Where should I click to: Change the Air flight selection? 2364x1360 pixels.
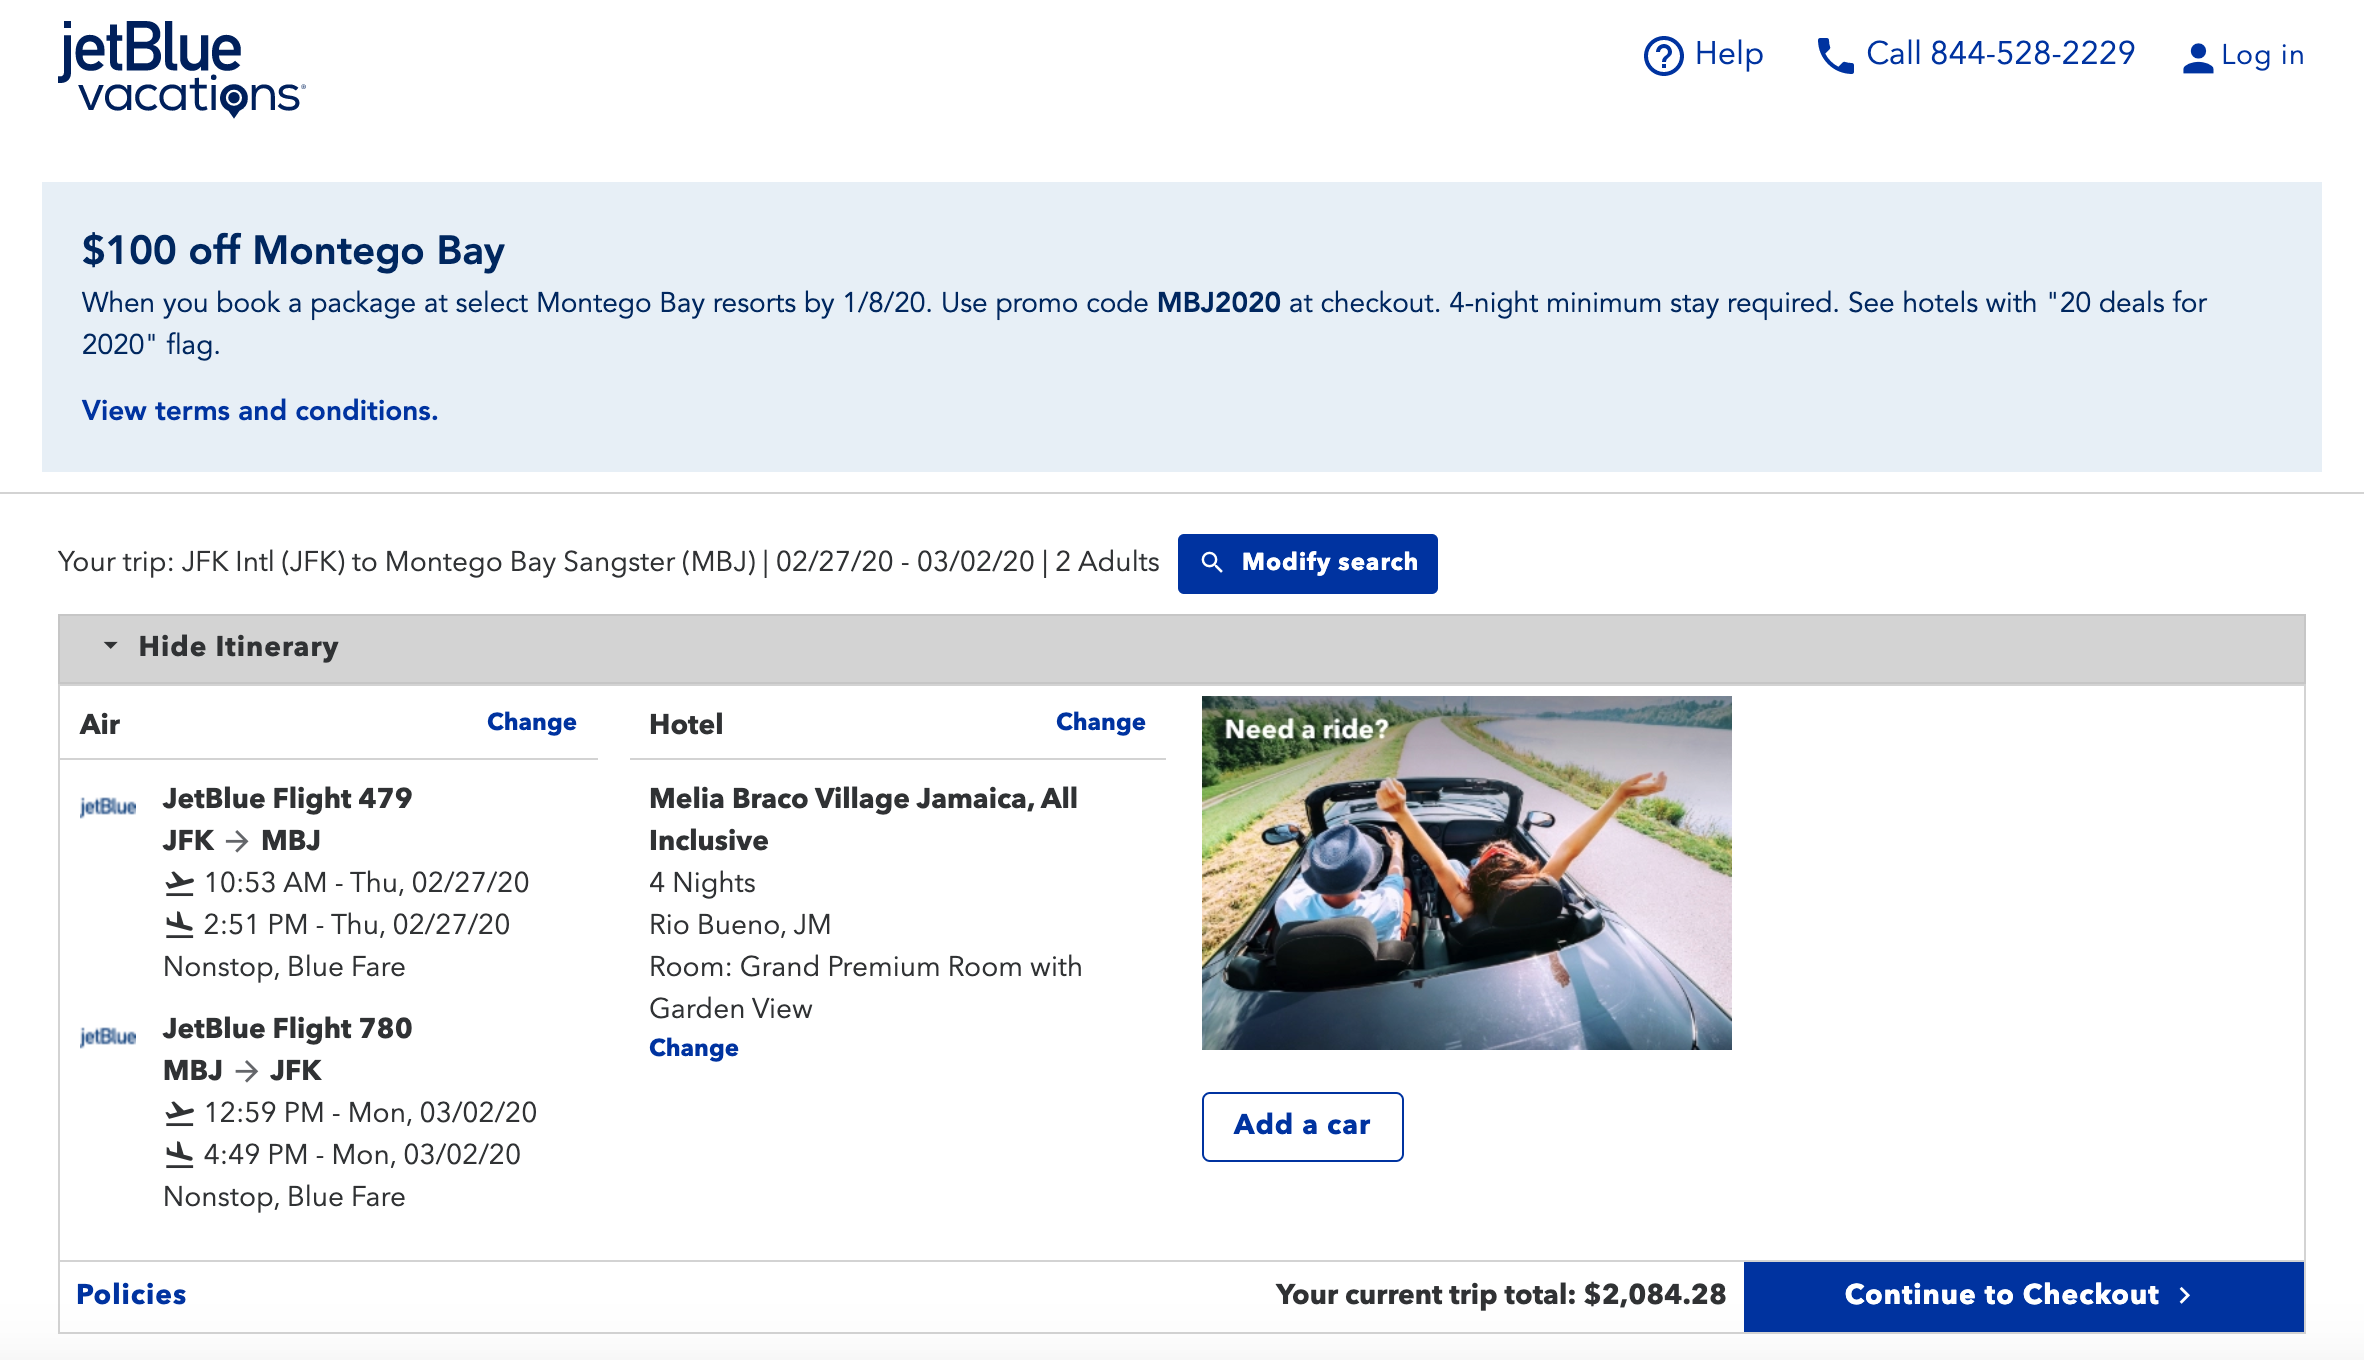coord(531,722)
